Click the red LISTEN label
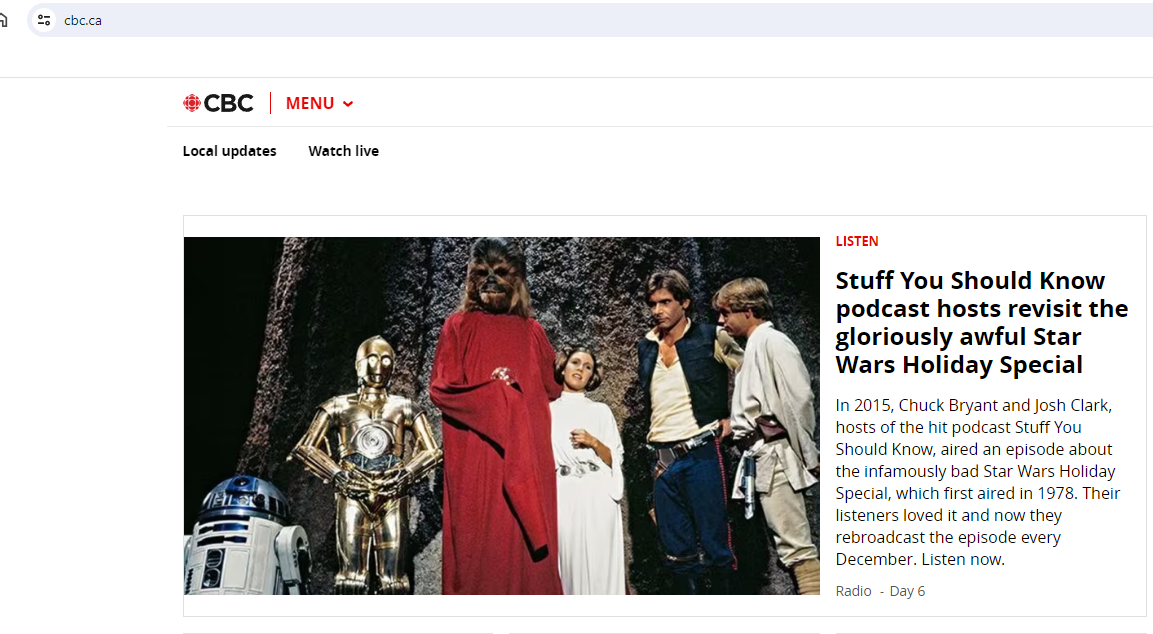Viewport: 1153px width, 634px height. pyautogui.click(x=857, y=241)
